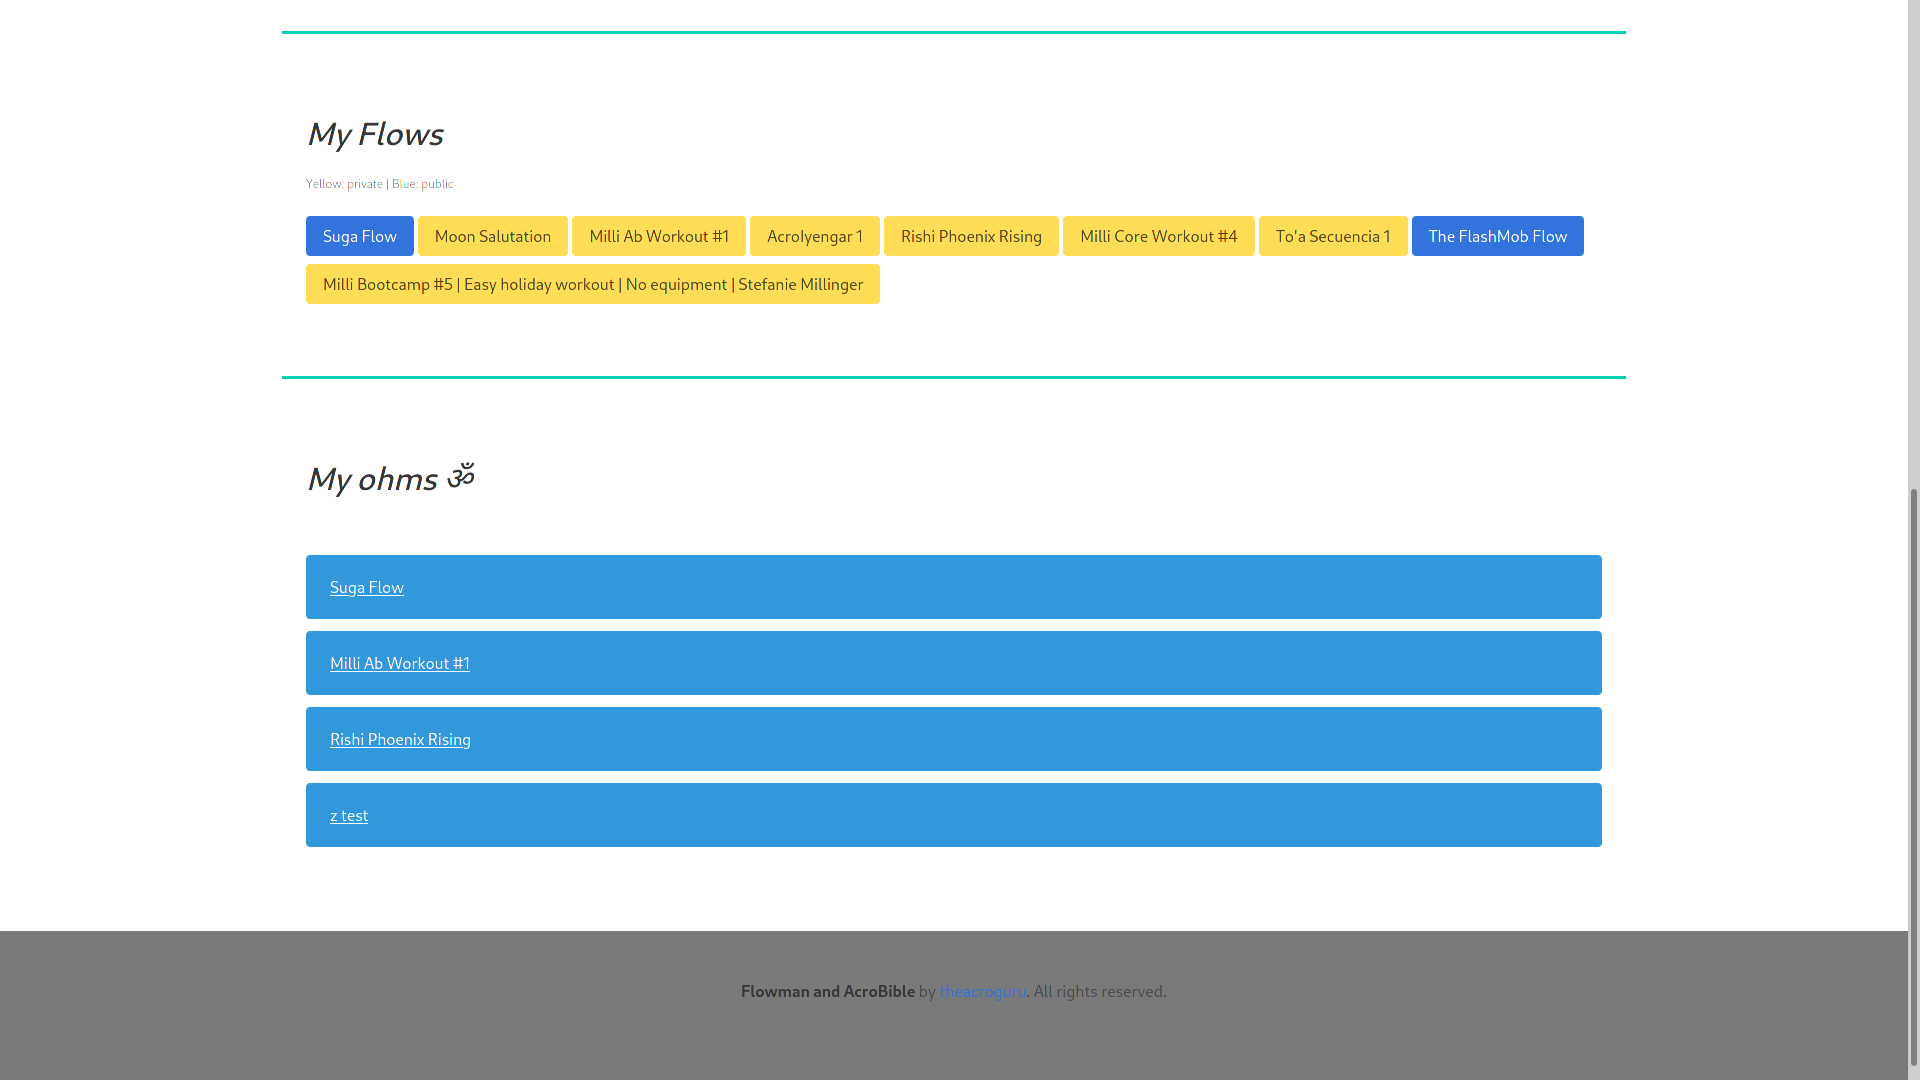Image resolution: width=1920 pixels, height=1080 pixels.
Task: Click empty area of Rishi Phoenix Rising row
Action: (x=1000, y=739)
